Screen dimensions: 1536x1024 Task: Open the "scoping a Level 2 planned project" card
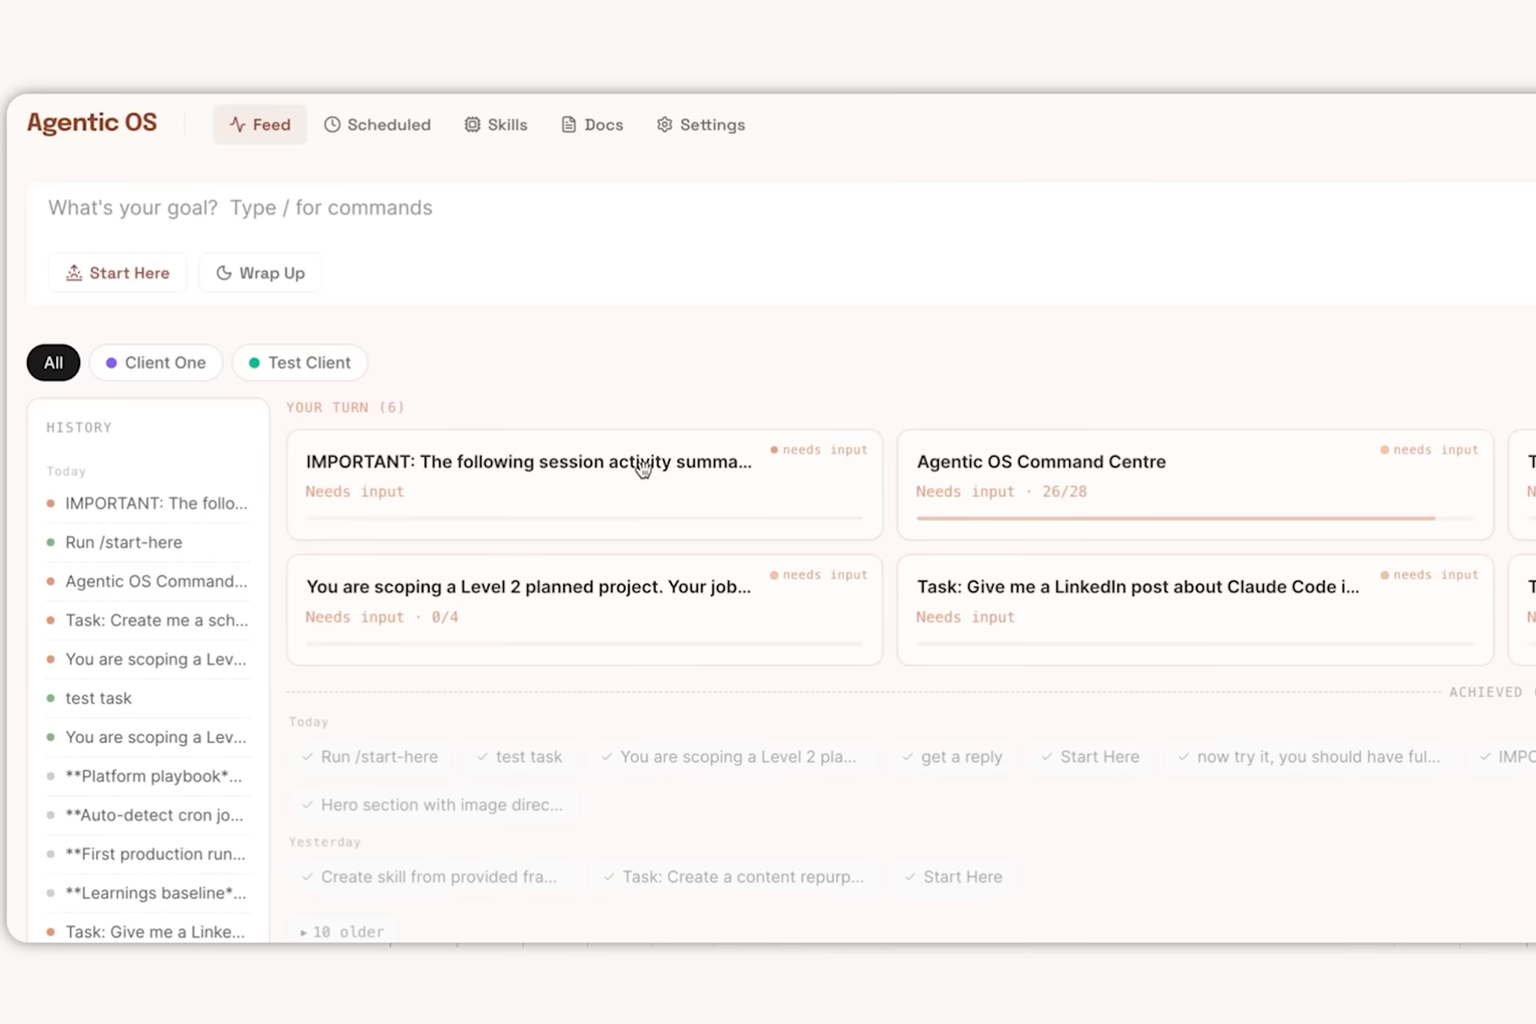coord(585,610)
